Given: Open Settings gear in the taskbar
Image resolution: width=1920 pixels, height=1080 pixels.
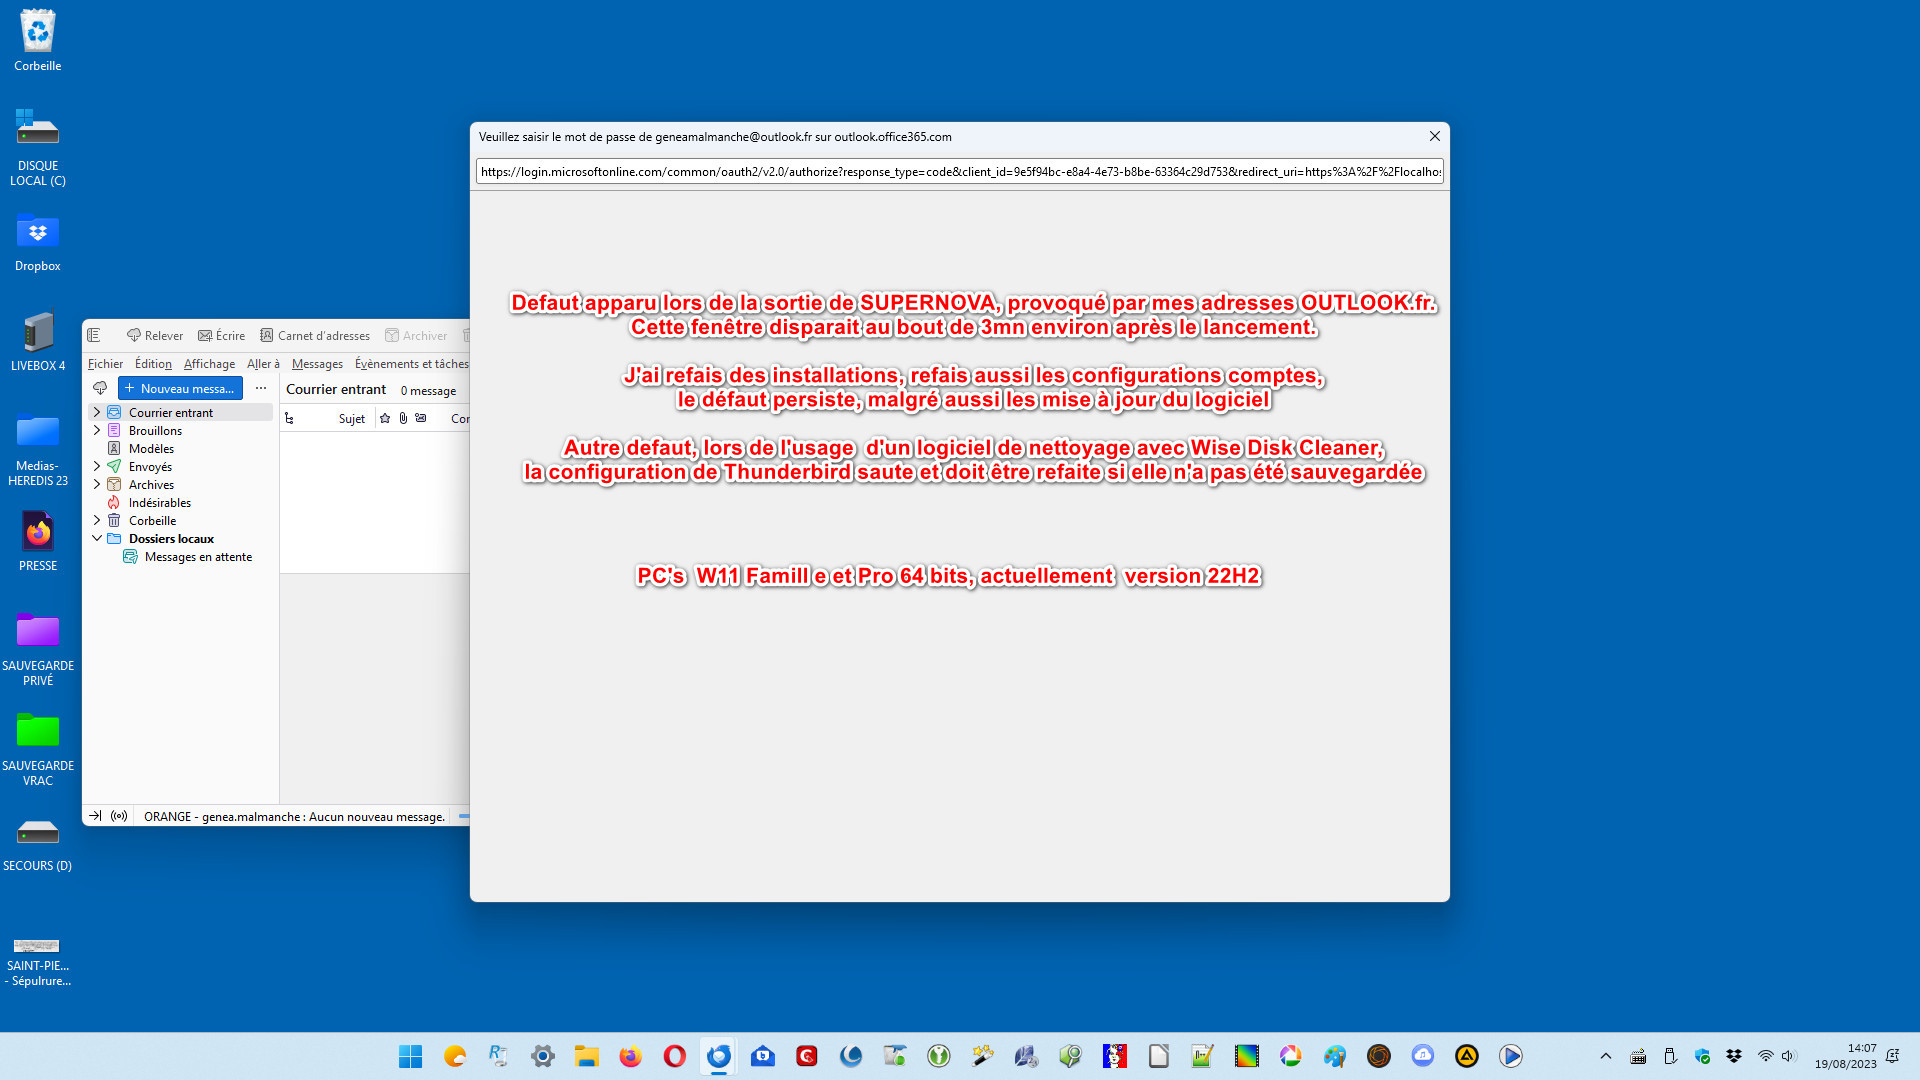Looking at the screenshot, I should (x=542, y=1056).
